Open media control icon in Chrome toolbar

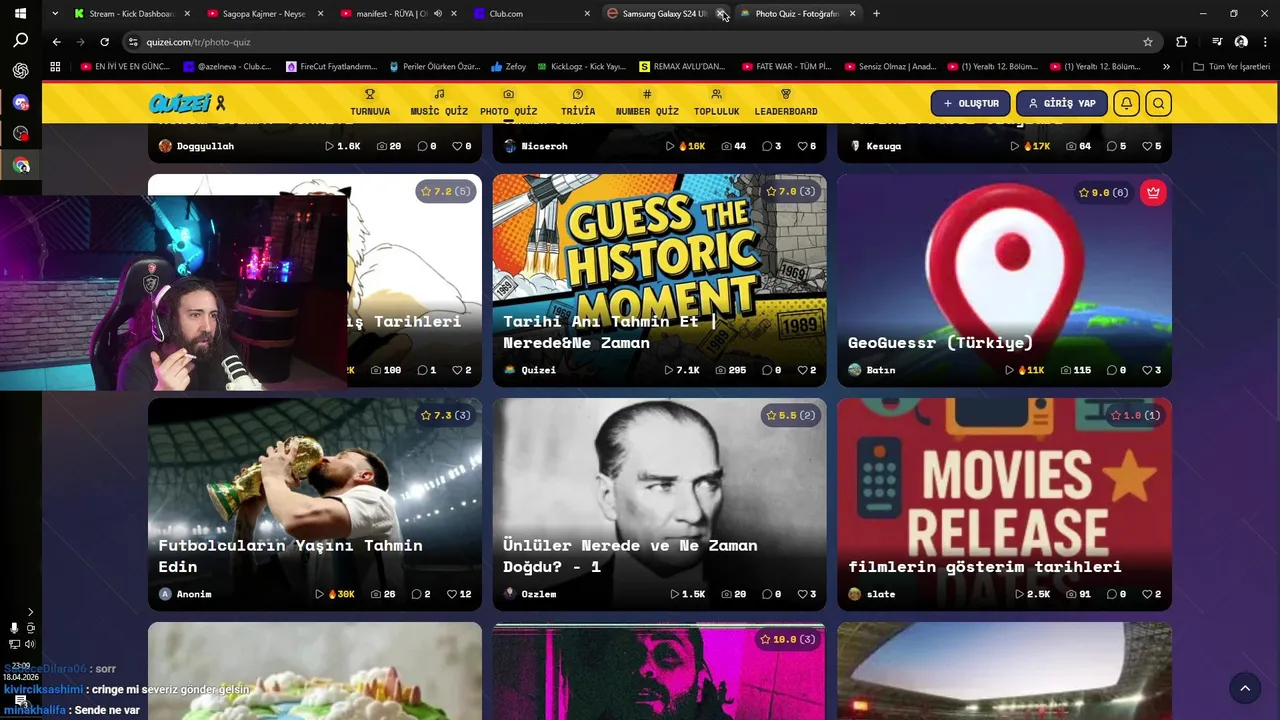click(x=1217, y=42)
